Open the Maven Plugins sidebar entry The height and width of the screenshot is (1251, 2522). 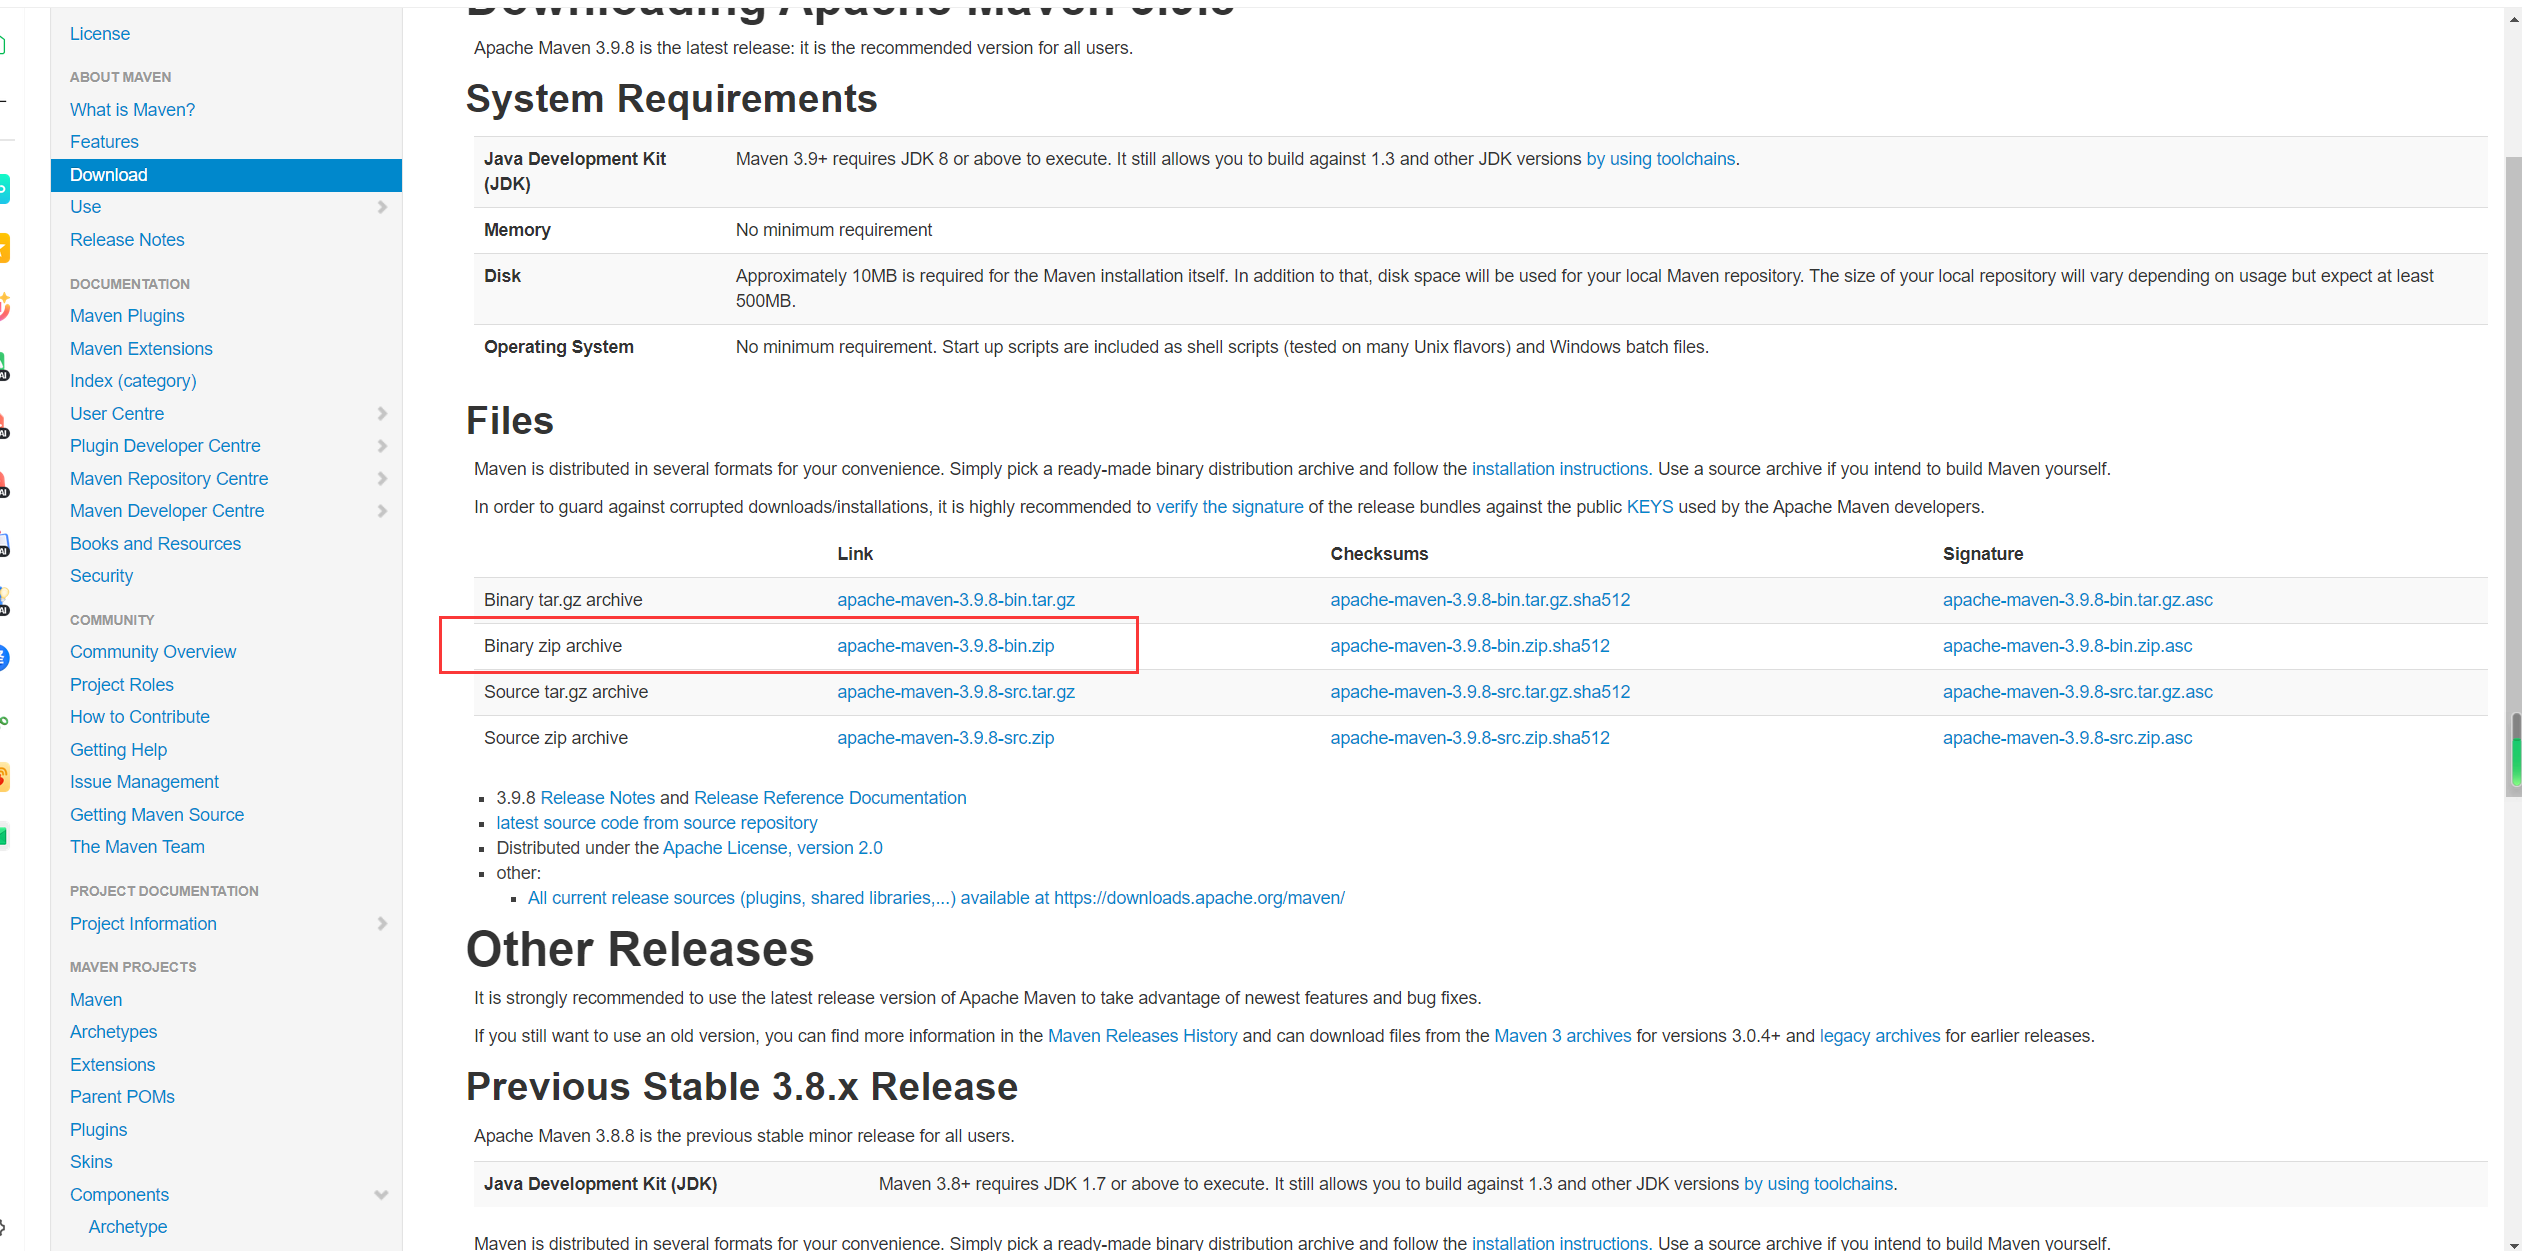coord(127,316)
